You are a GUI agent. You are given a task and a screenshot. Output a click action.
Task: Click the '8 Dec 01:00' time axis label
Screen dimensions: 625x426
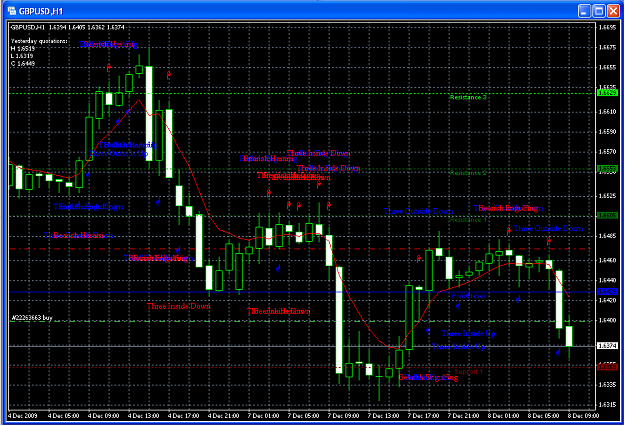pyautogui.click(x=503, y=416)
